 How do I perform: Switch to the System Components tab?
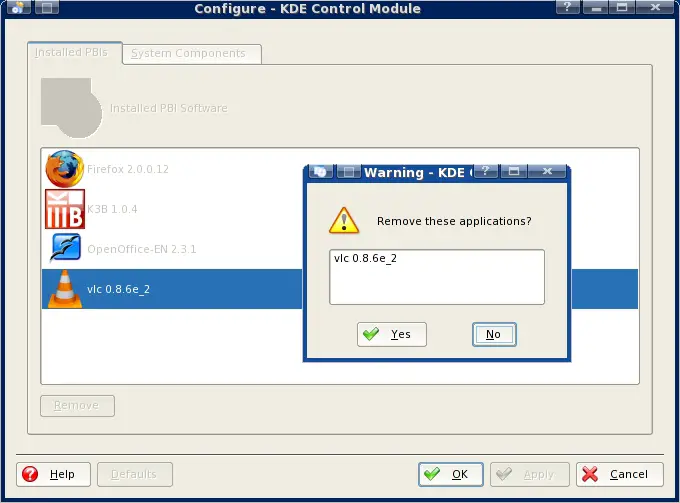pyautogui.click(x=192, y=54)
